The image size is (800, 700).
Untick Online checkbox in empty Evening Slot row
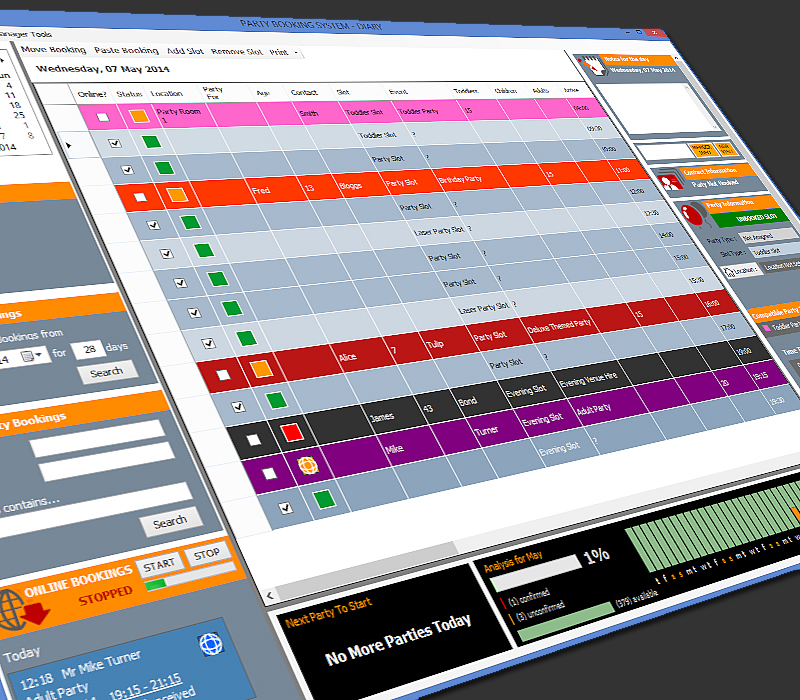pyautogui.click(x=286, y=508)
